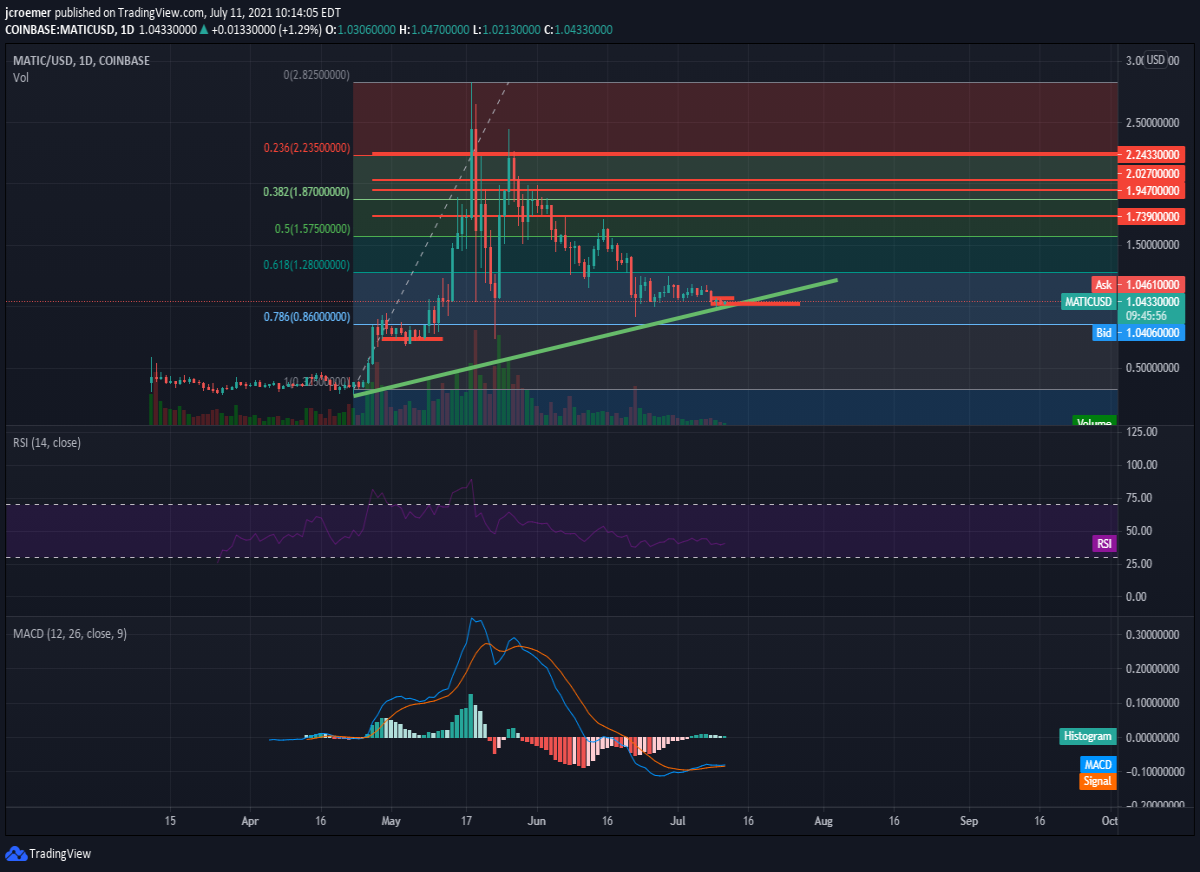This screenshot has width=1200, height=872.
Task: Open the MACD (12, 26, close, 9) legend
Action: click(x=69, y=633)
